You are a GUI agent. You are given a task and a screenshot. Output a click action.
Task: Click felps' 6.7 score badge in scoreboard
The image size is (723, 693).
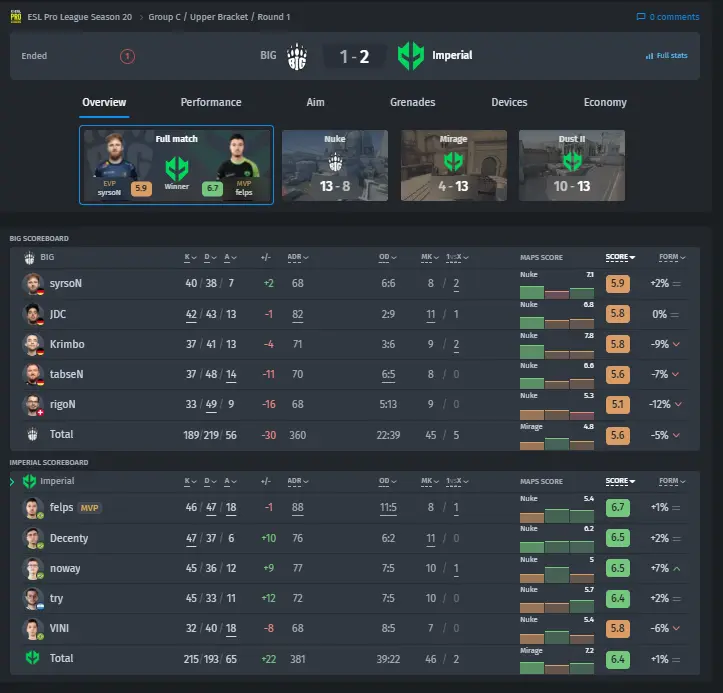point(617,507)
